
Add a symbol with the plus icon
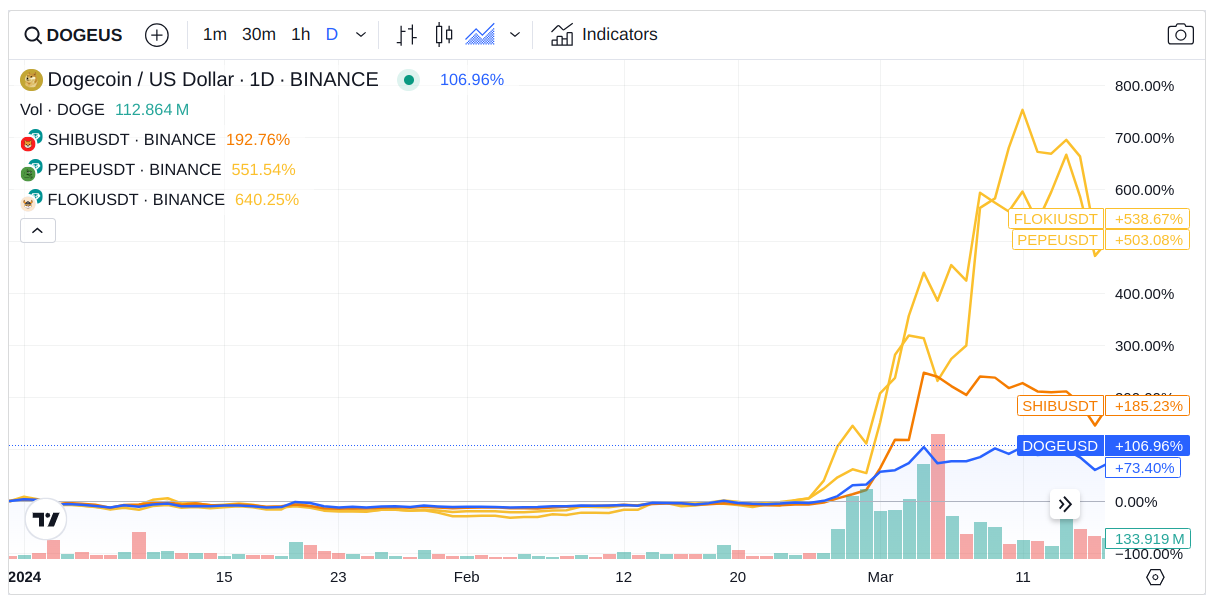tap(157, 35)
